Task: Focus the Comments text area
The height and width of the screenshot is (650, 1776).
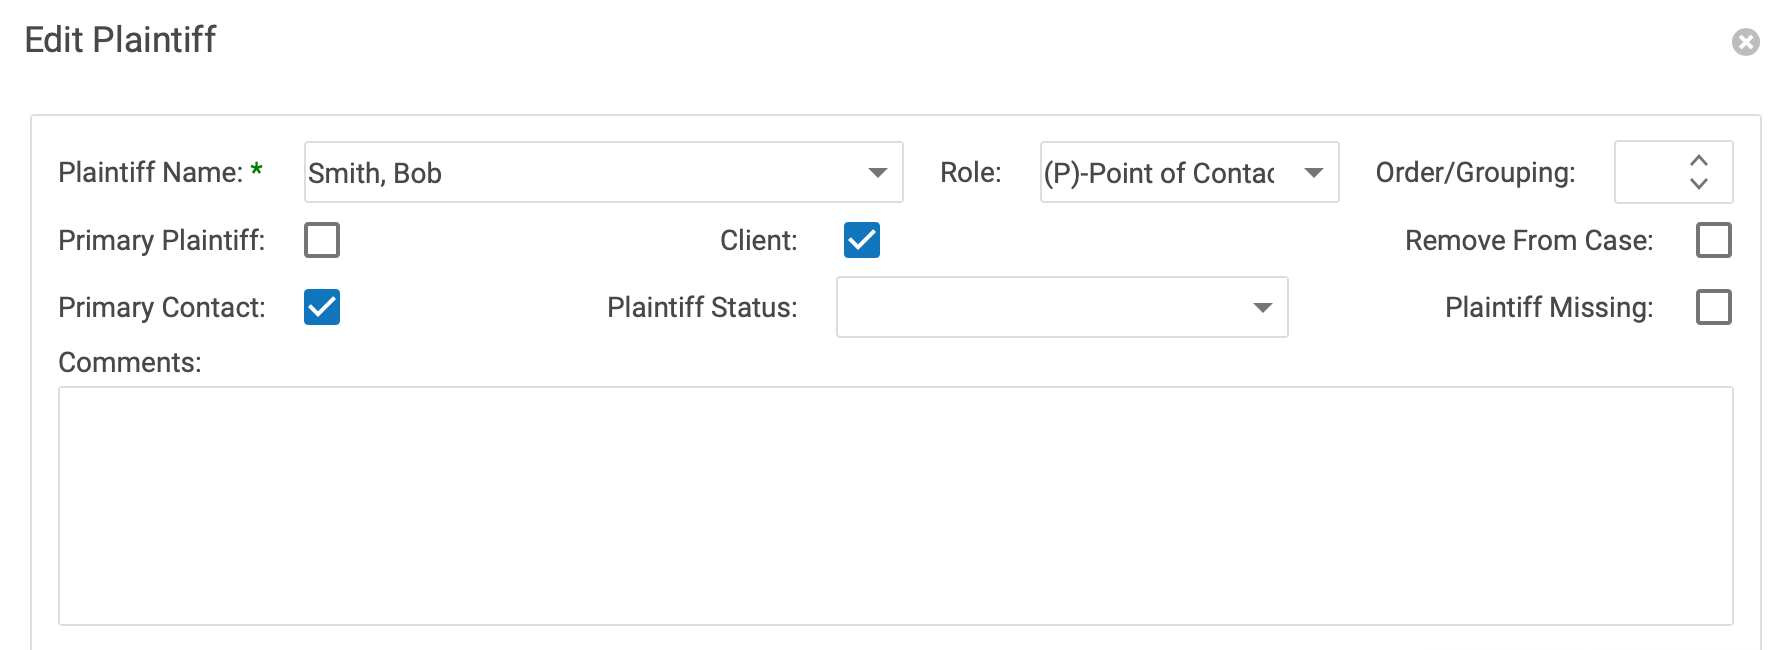Action: (x=895, y=505)
